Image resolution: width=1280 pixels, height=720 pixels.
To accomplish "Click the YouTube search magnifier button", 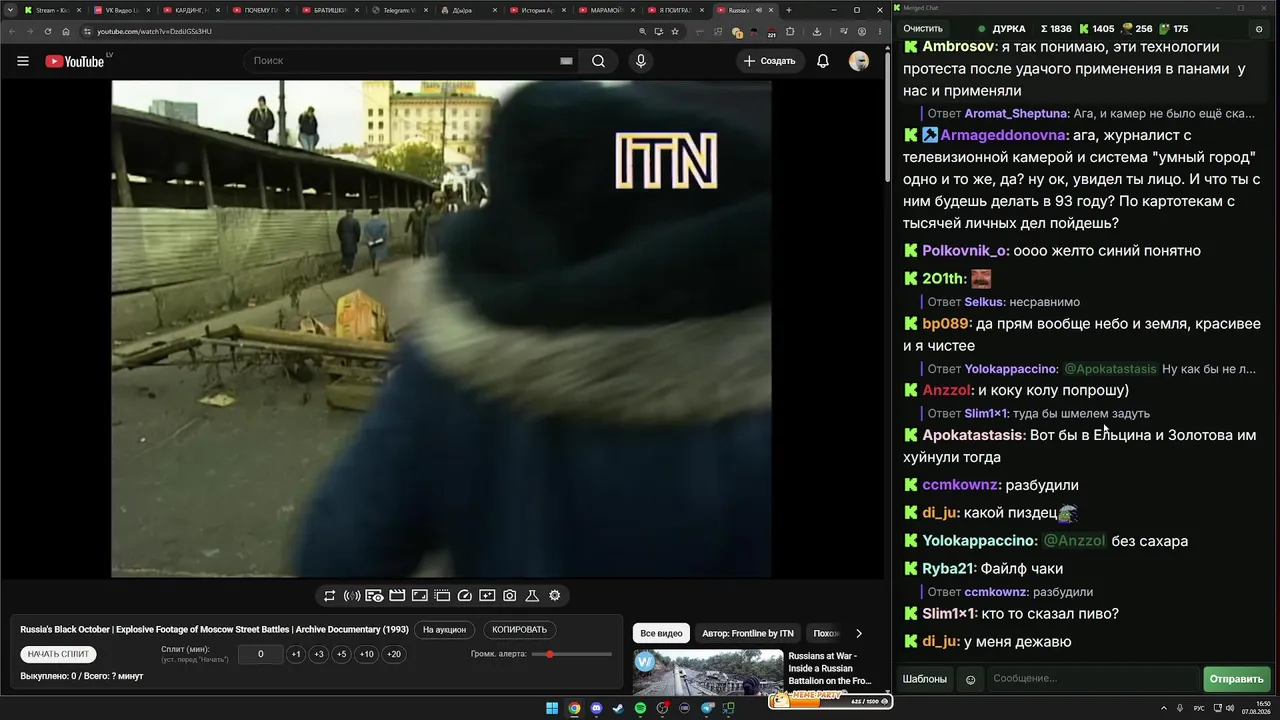I will point(598,61).
